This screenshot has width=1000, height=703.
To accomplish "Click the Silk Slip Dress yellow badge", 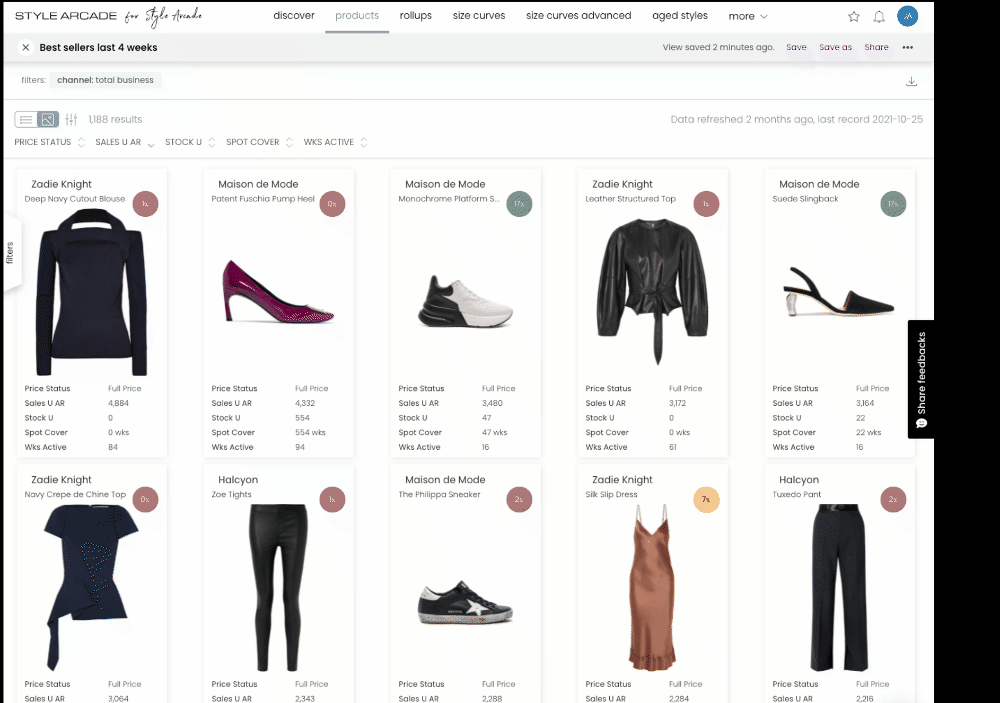I will pos(706,500).
